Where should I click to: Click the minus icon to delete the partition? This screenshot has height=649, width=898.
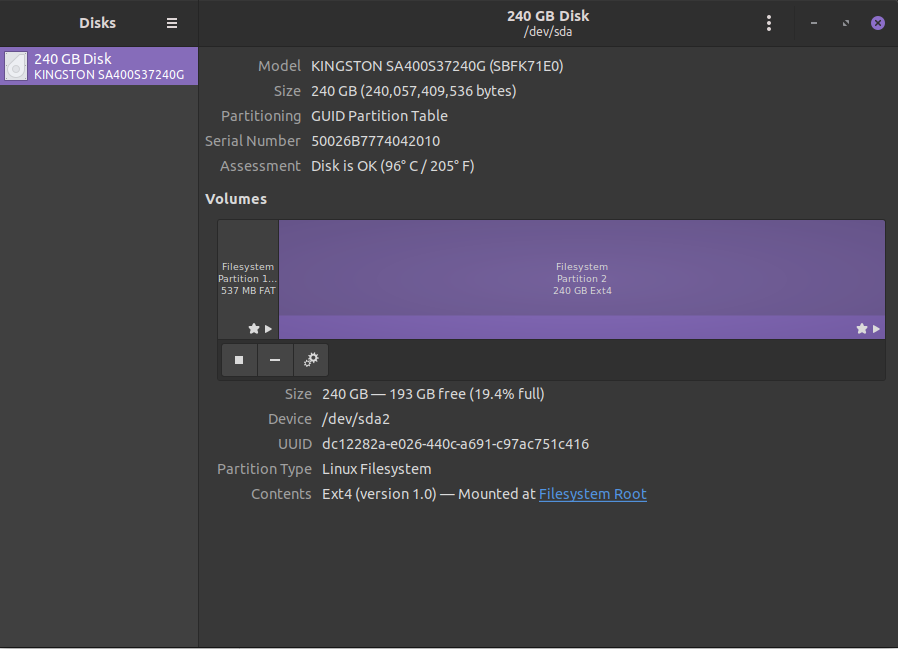(x=275, y=360)
